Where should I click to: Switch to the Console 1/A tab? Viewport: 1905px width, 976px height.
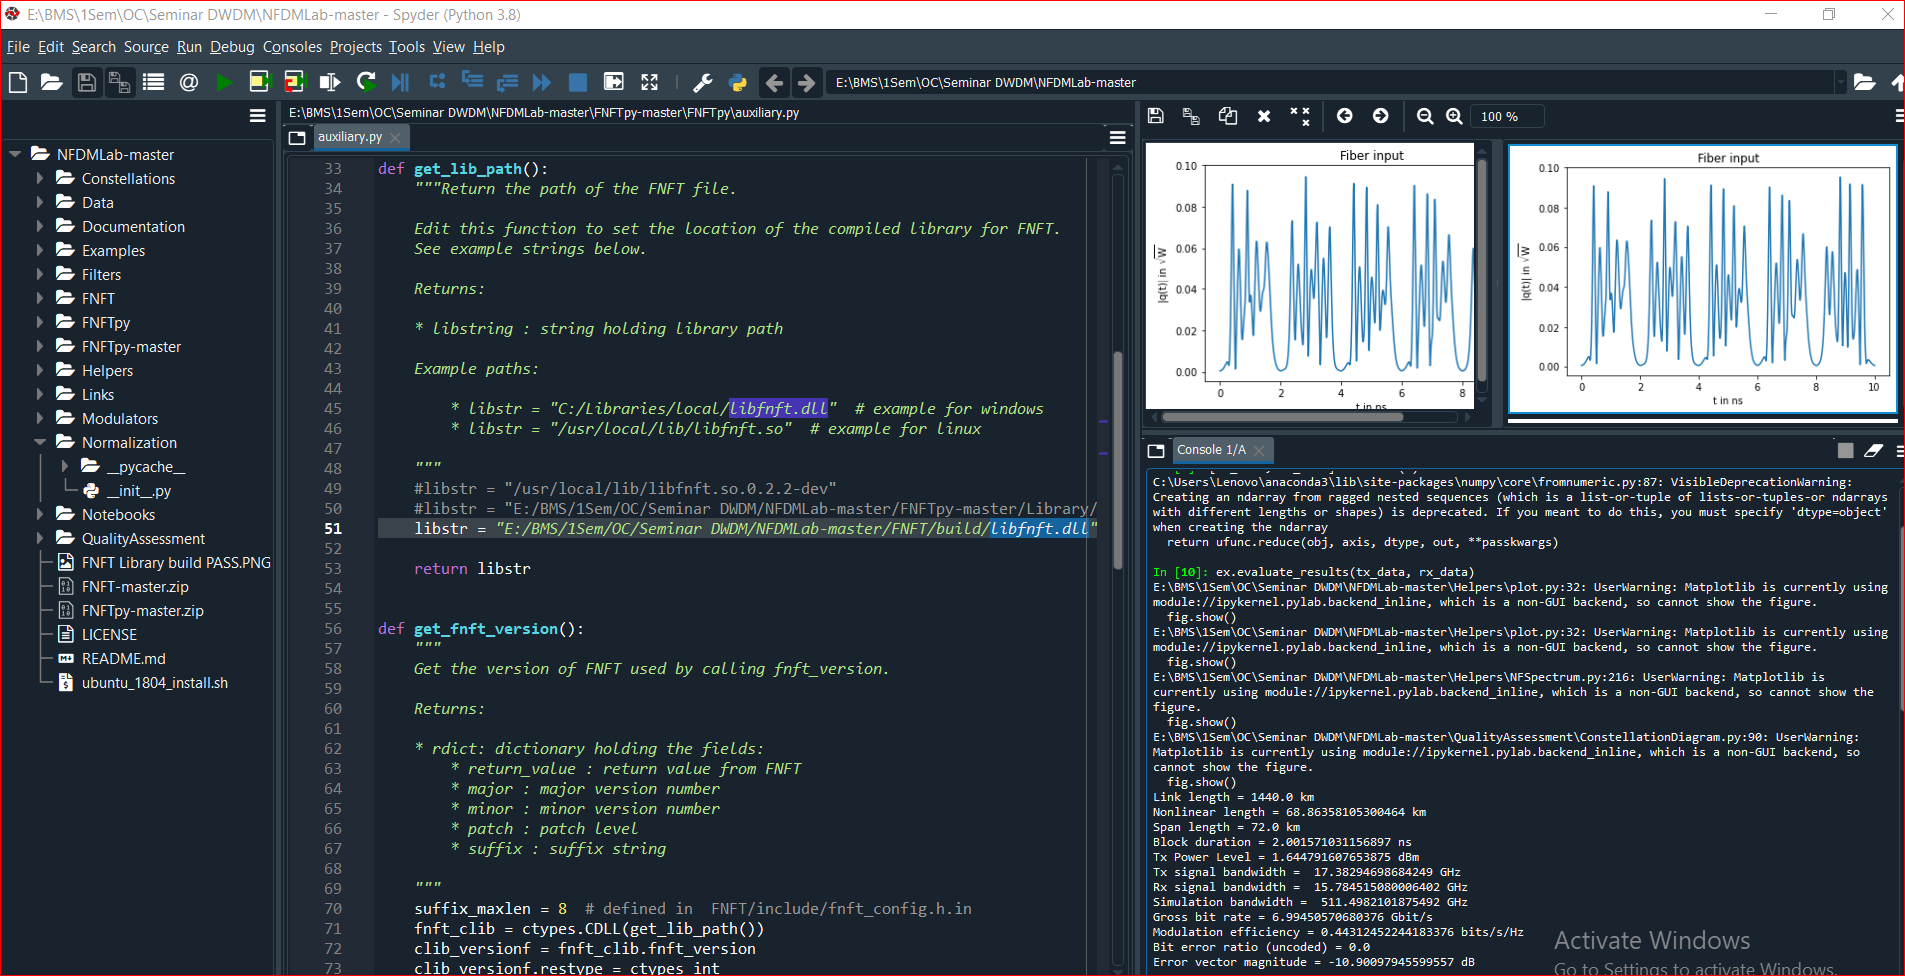[1212, 450]
